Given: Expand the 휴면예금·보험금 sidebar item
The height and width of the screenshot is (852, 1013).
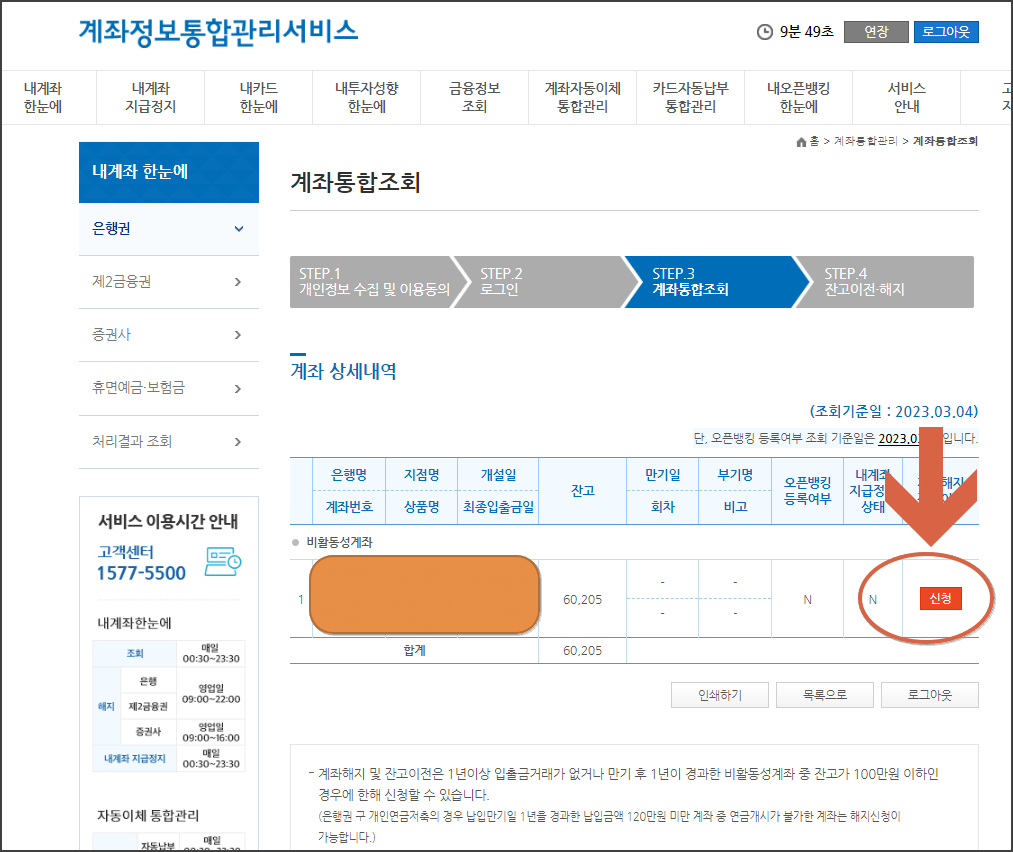Looking at the screenshot, I should (x=169, y=388).
